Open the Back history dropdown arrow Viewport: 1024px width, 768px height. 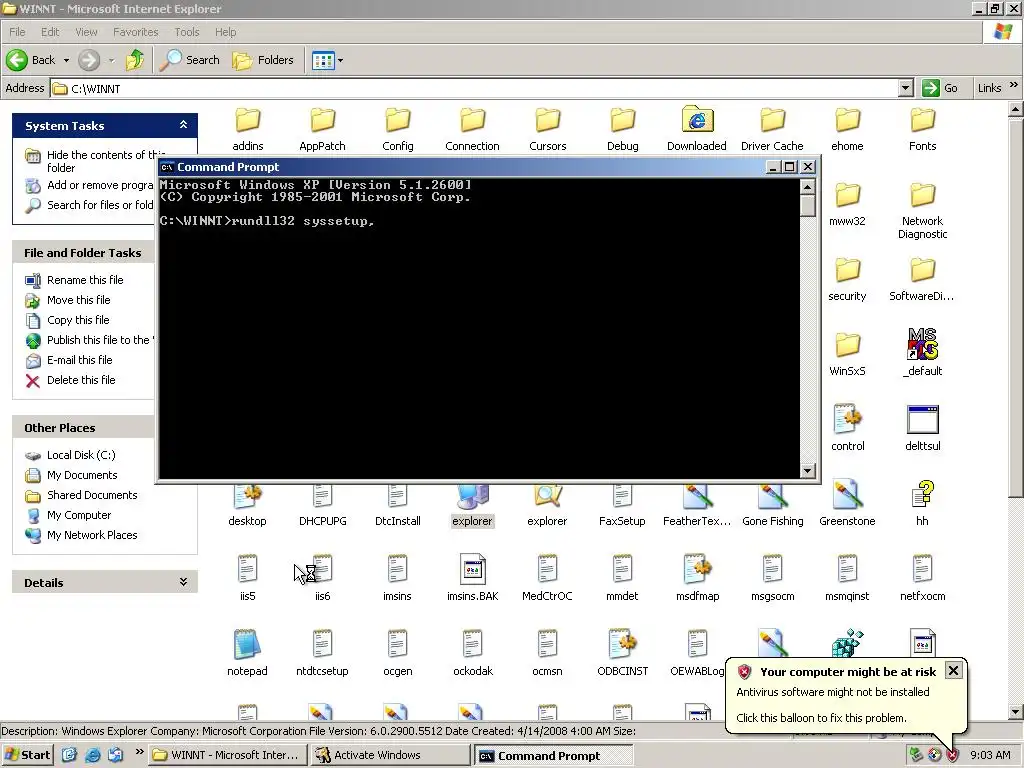click(x=66, y=61)
